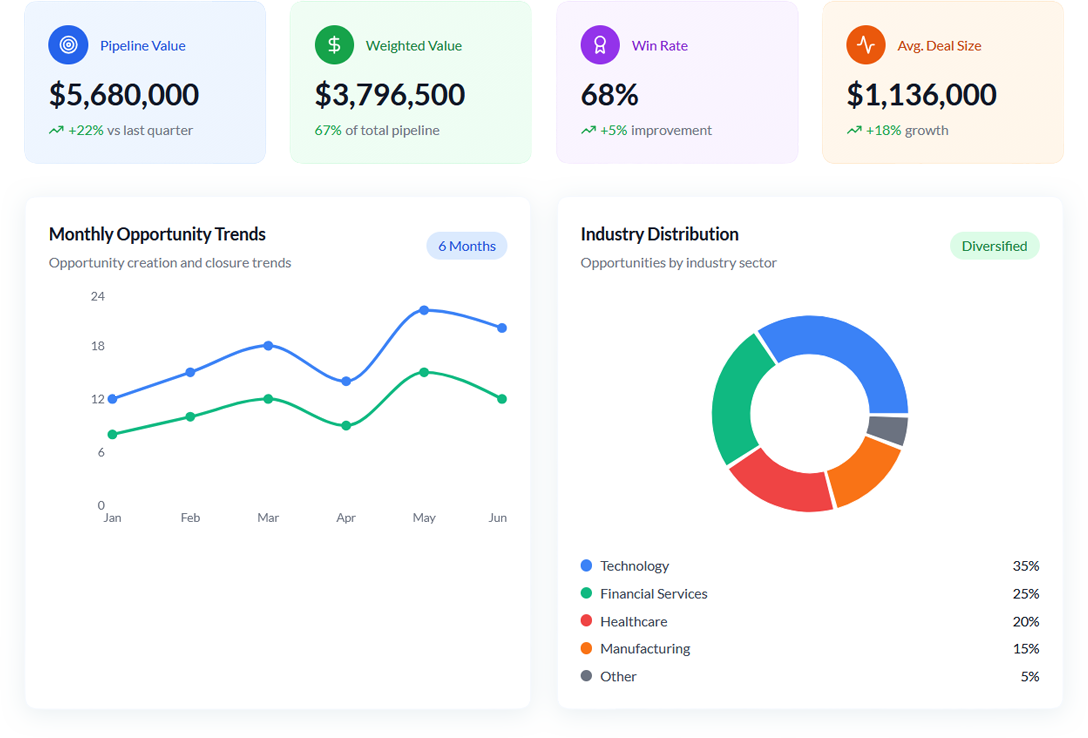The height and width of the screenshot is (738, 1088).
Task: Click the Monthly Opportunity Trends heading
Action: click(x=158, y=234)
